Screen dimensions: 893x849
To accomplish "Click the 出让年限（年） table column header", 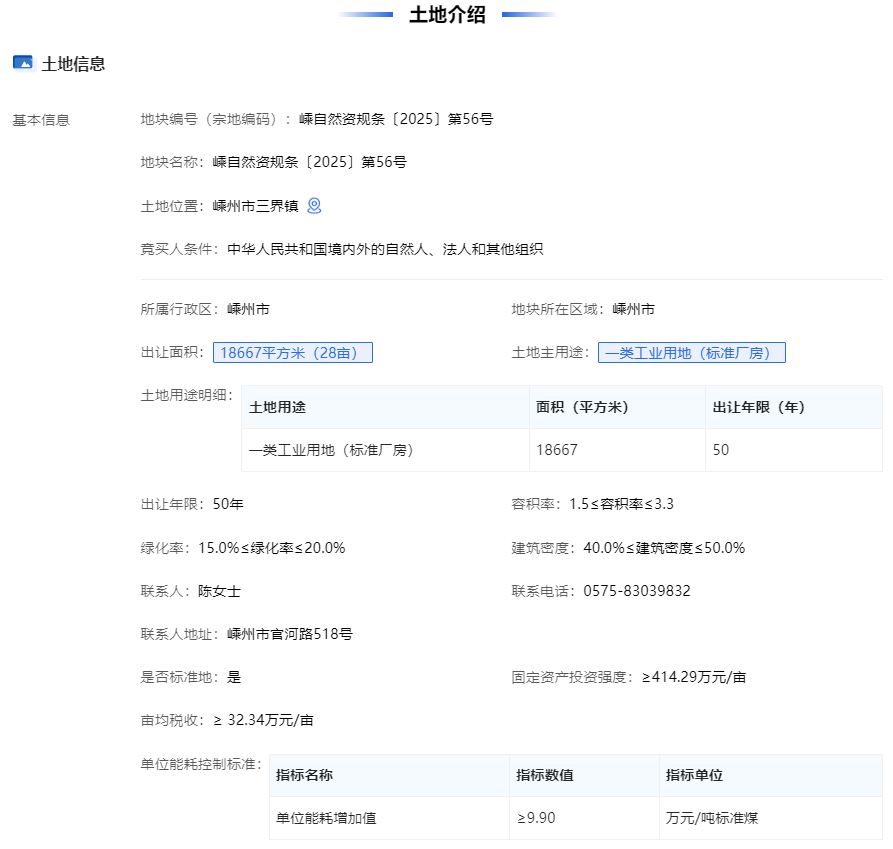I will pos(758,407).
